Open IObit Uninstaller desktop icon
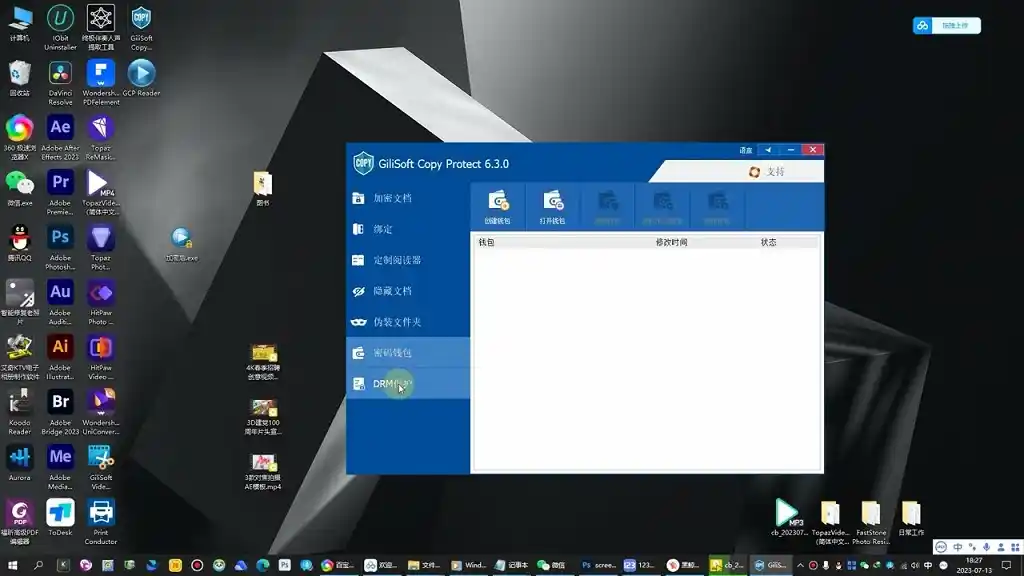Screen dimensions: 1024x576 [x=60, y=27]
